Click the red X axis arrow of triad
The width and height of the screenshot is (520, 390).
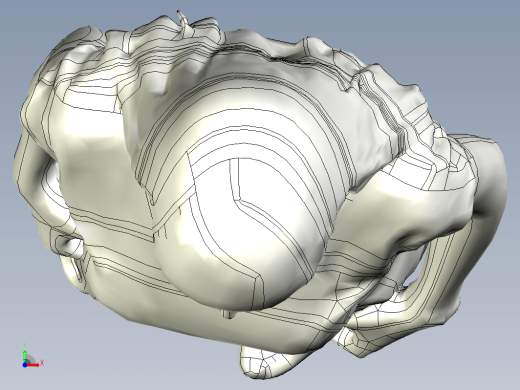33,365
